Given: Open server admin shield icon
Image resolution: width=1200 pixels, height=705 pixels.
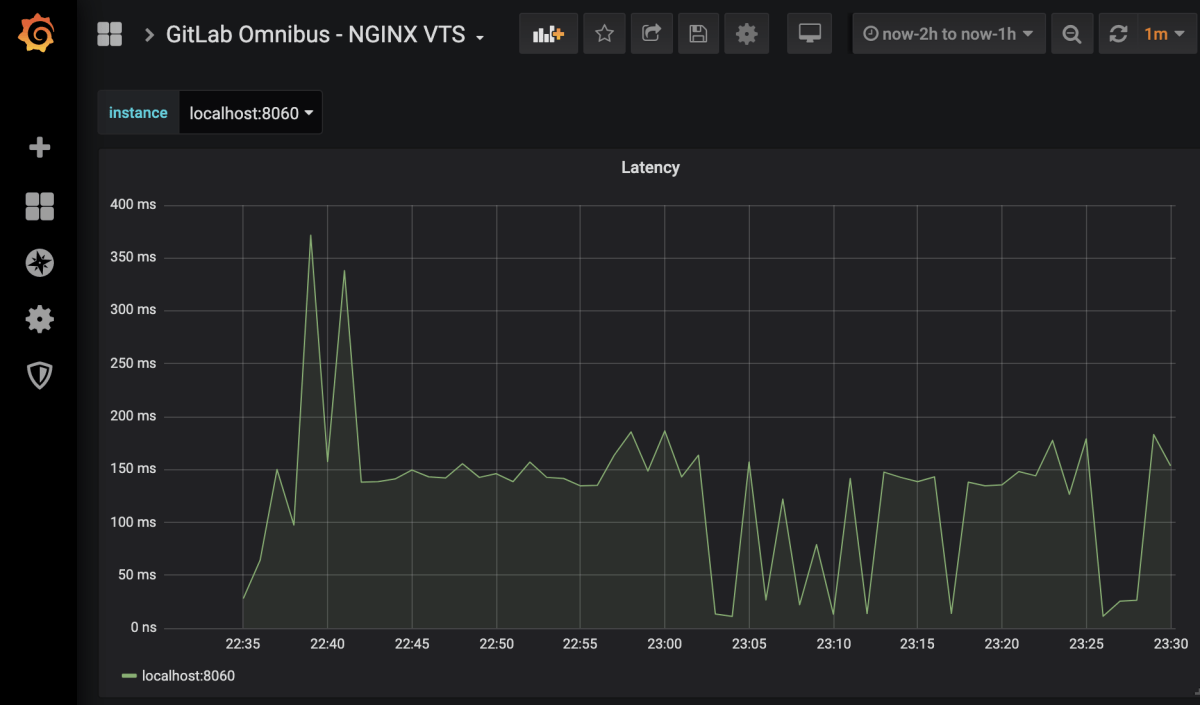Looking at the screenshot, I should pos(39,375).
